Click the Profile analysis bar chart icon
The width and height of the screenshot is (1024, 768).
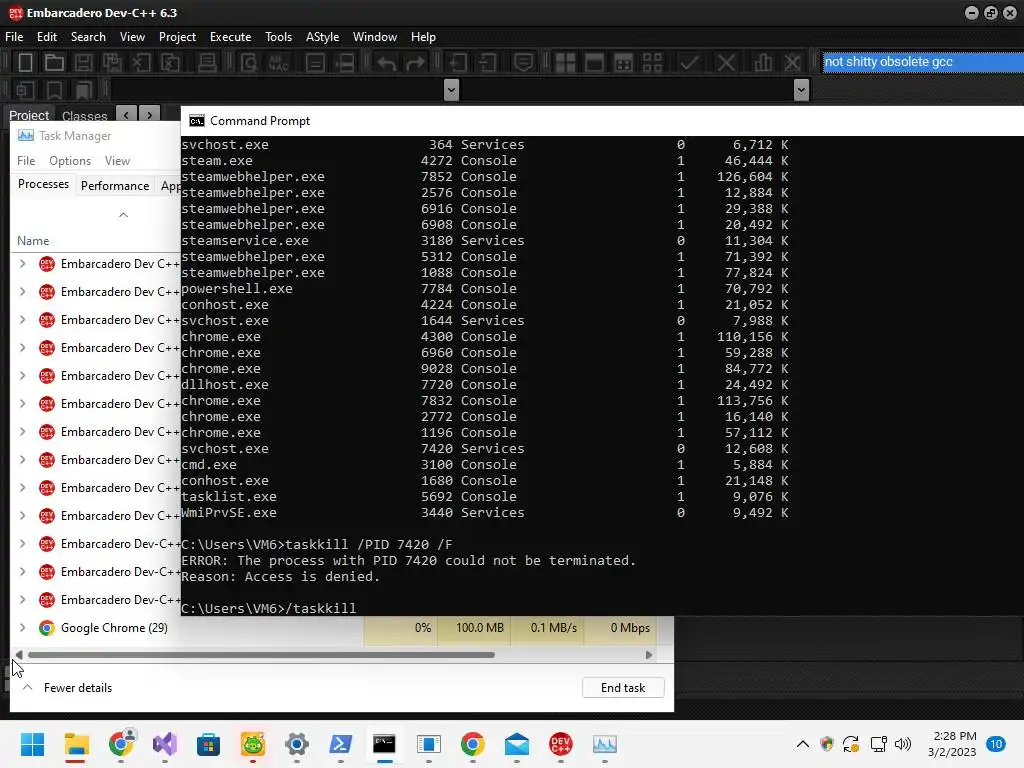(763, 63)
